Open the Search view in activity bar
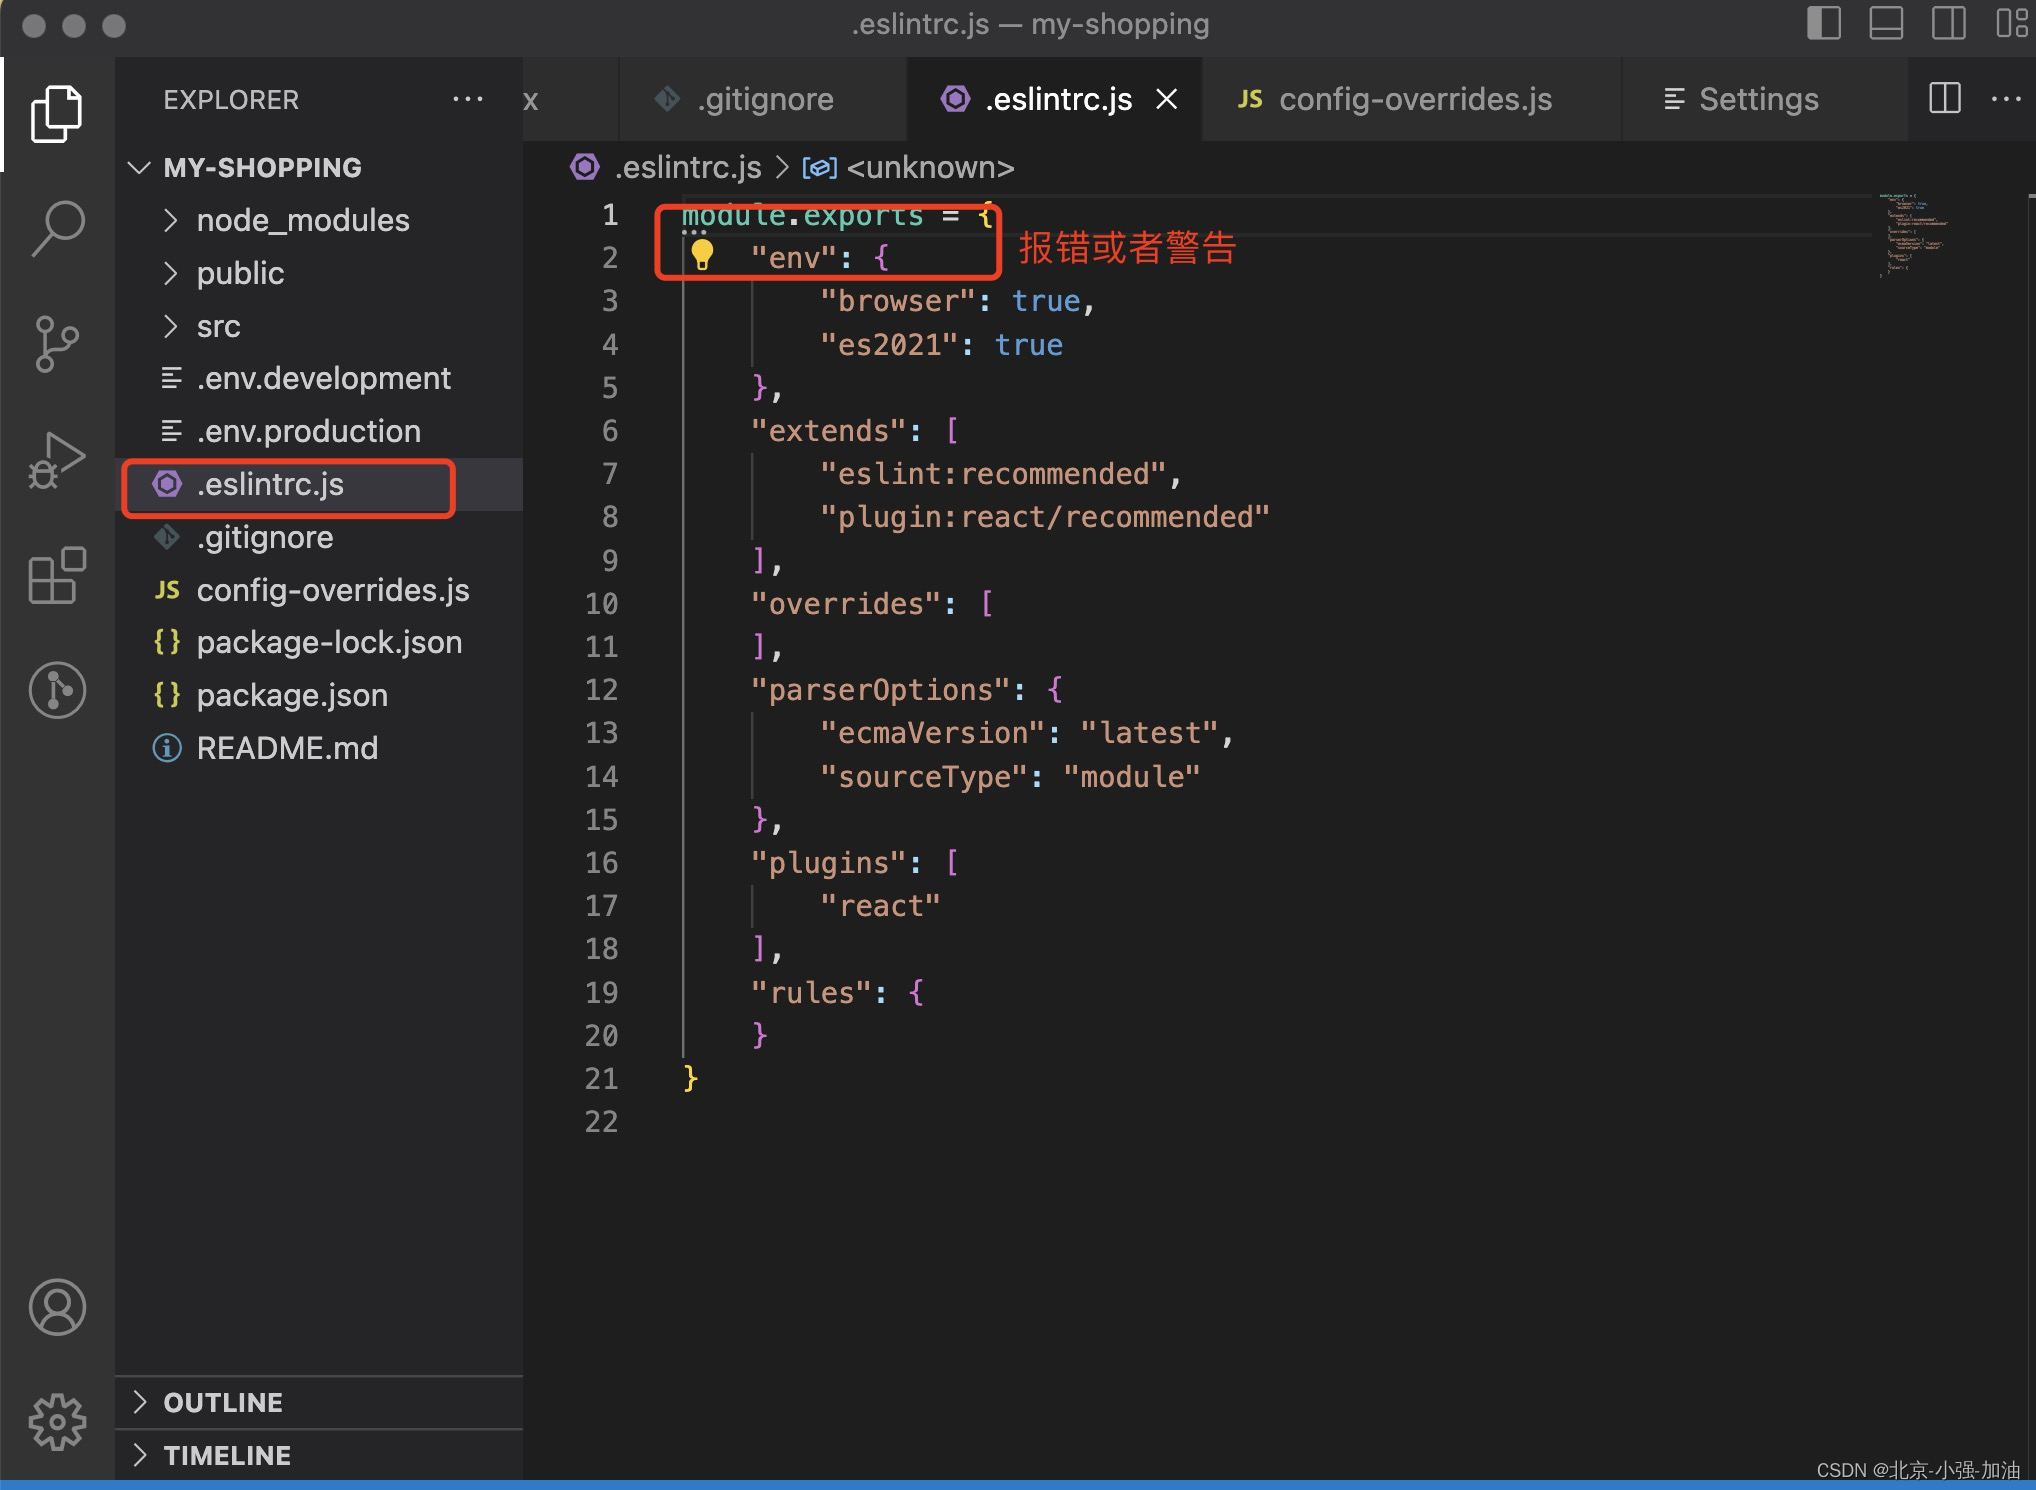Viewport: 2036px width, 1490px height. (x=57, y=228)
